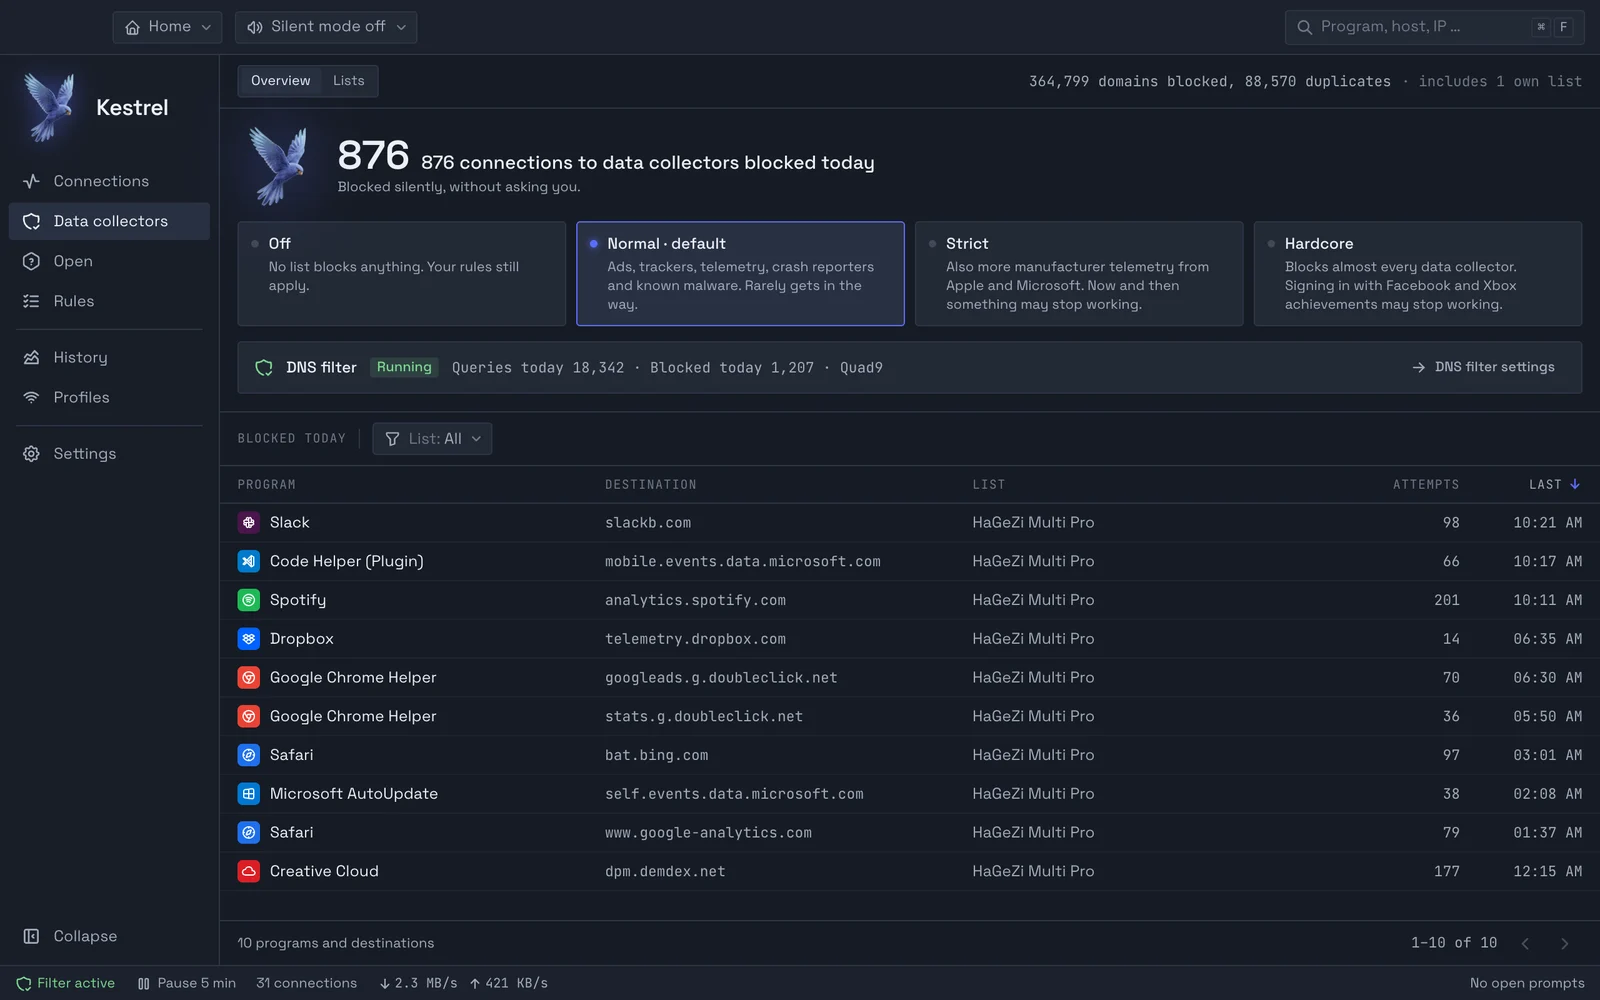Pause filtering for 5 min
This screenshot has width=1600, height=1000.
tap(187, 983)
